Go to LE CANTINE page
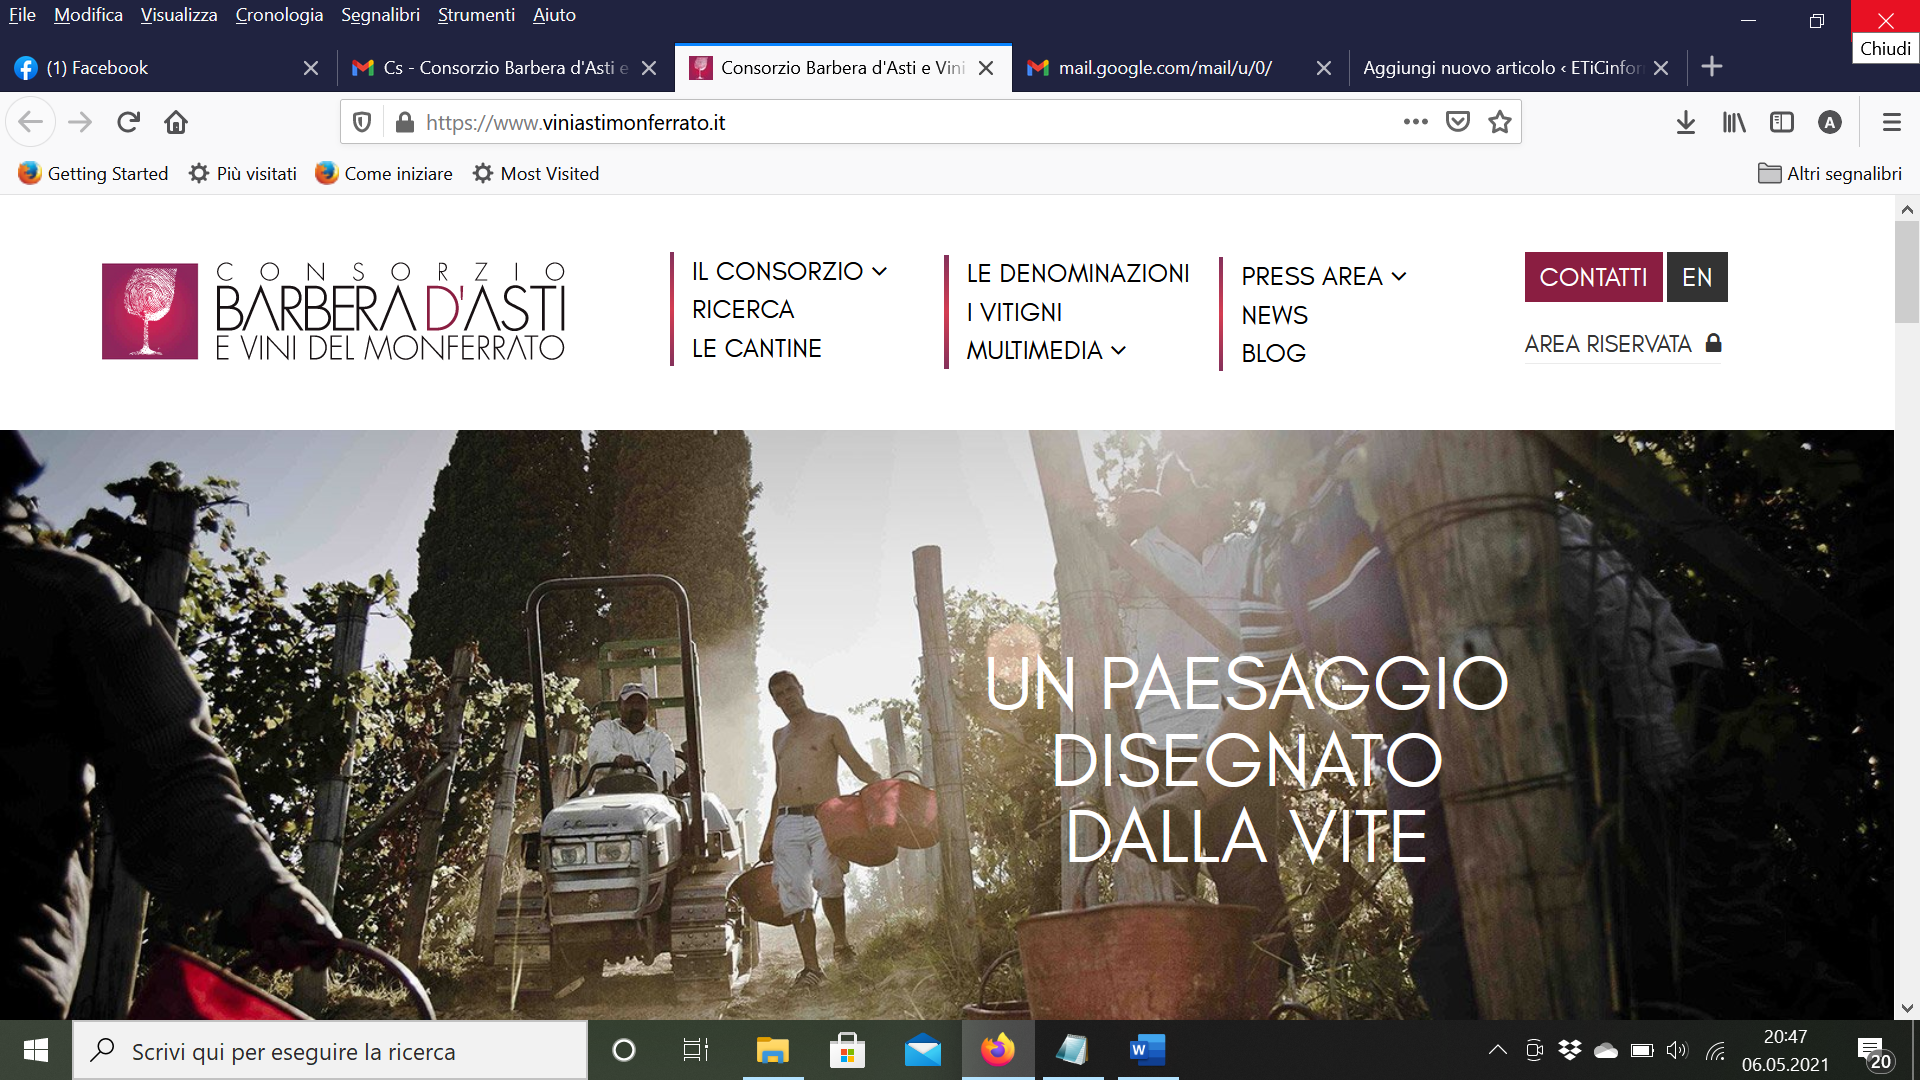Image resolution: width=1920 pixels, height=1080 pixels. (757, 348)
